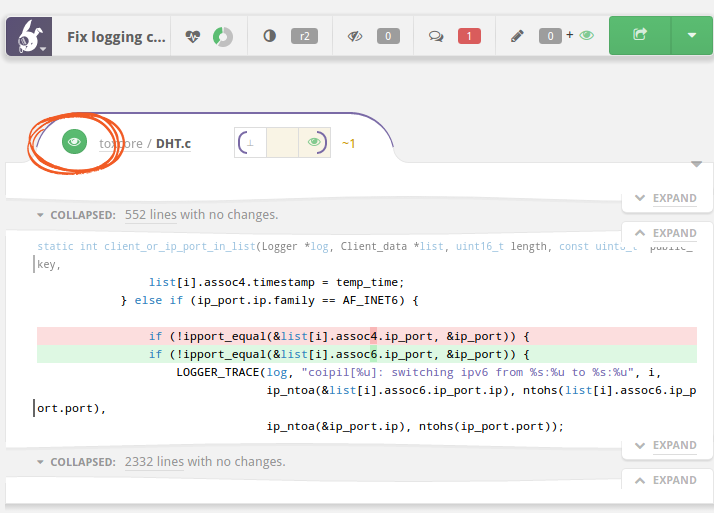Toggle the 552 lines COLLAPSED triangle
This screenshot has width=714, height=513.
coord(40,215)
